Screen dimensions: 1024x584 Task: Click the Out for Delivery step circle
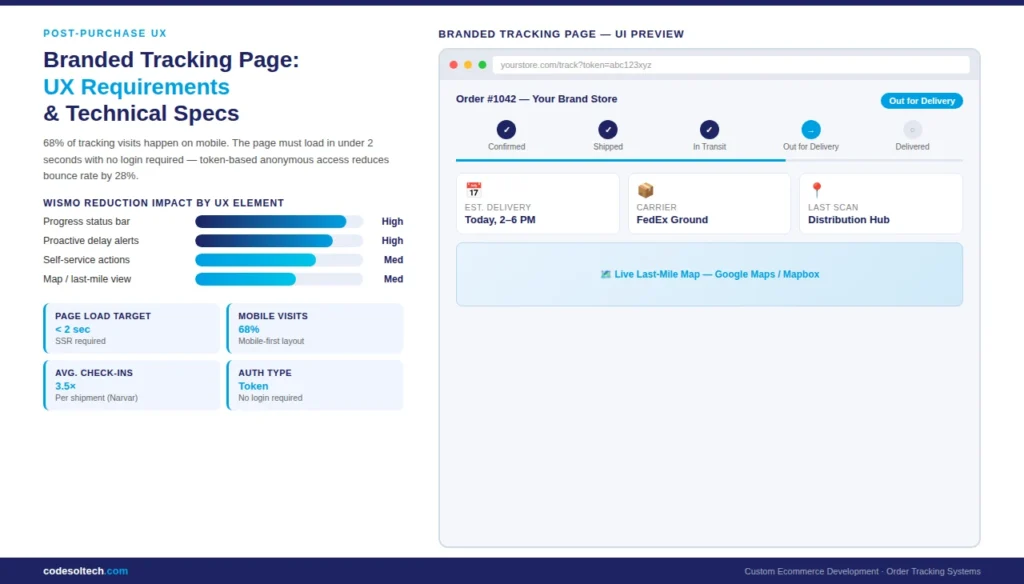click(811, 129)
